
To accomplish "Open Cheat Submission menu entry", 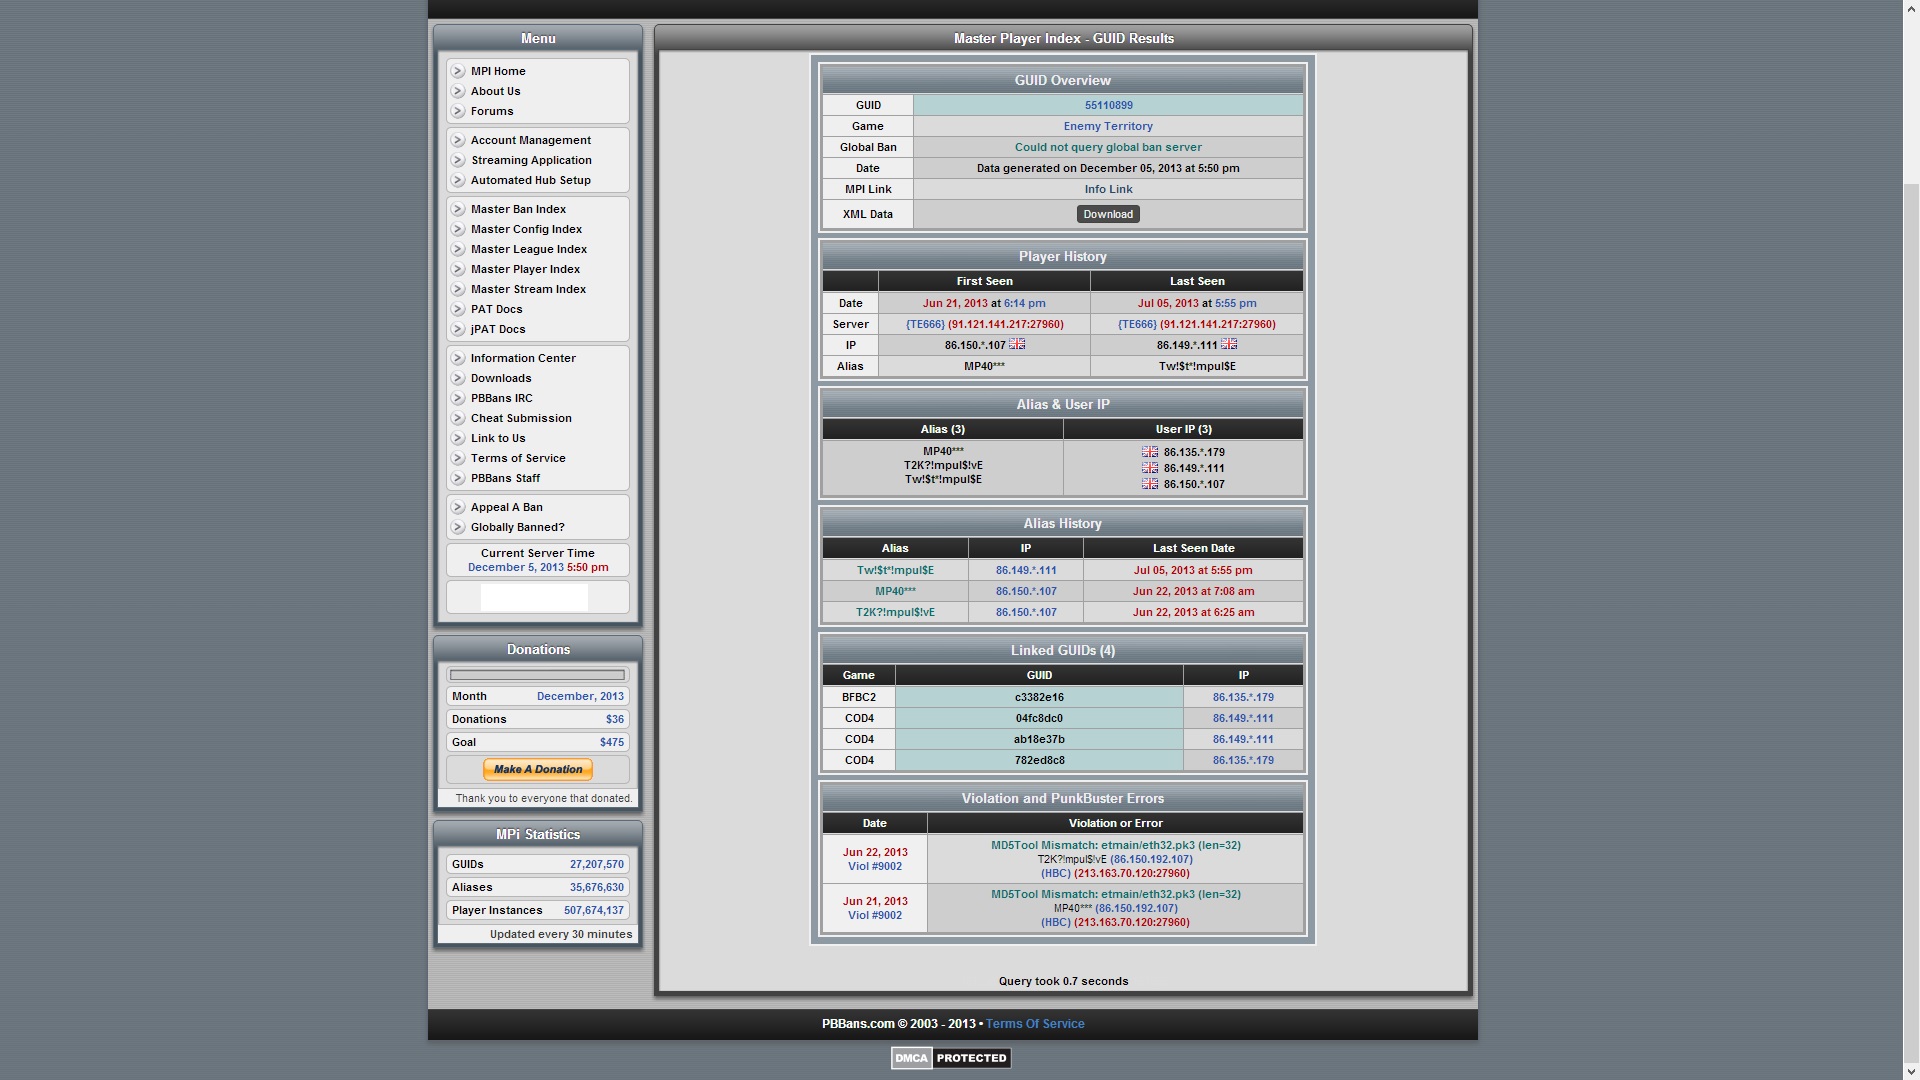I will point(521,418).
